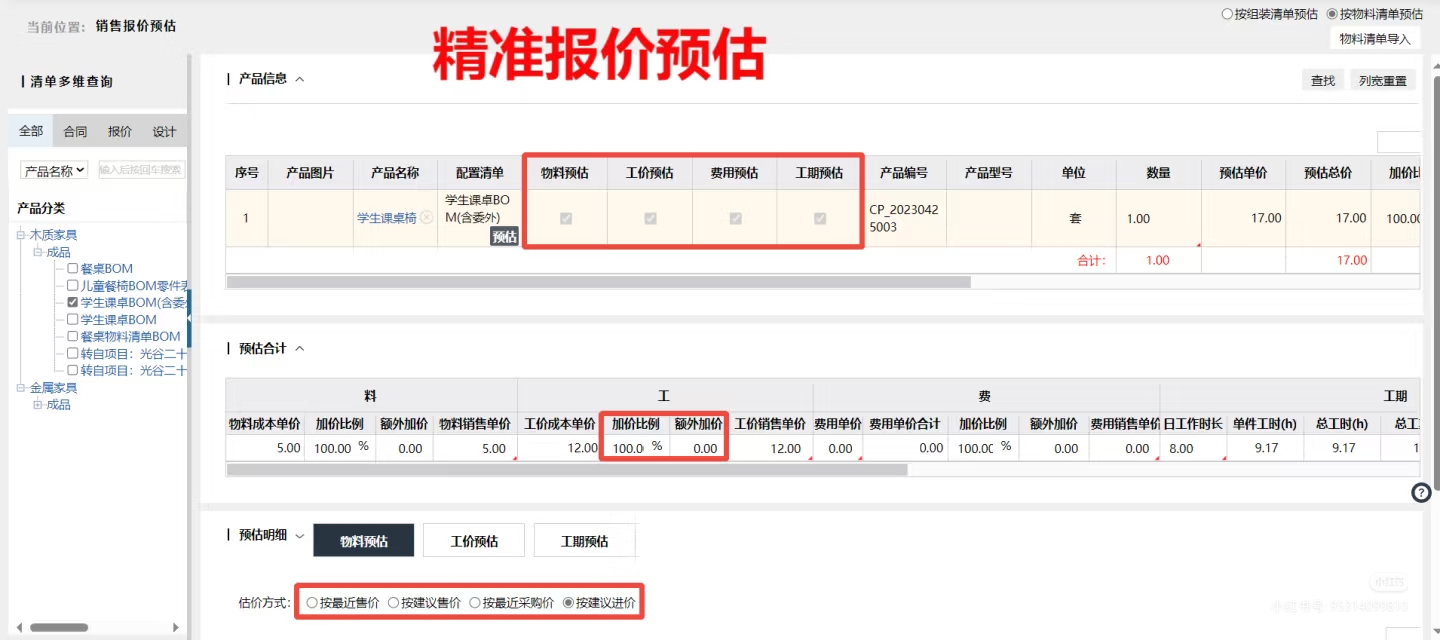
Task: Select the 按组装清单预估 radio option
Action: point(1228,14)
